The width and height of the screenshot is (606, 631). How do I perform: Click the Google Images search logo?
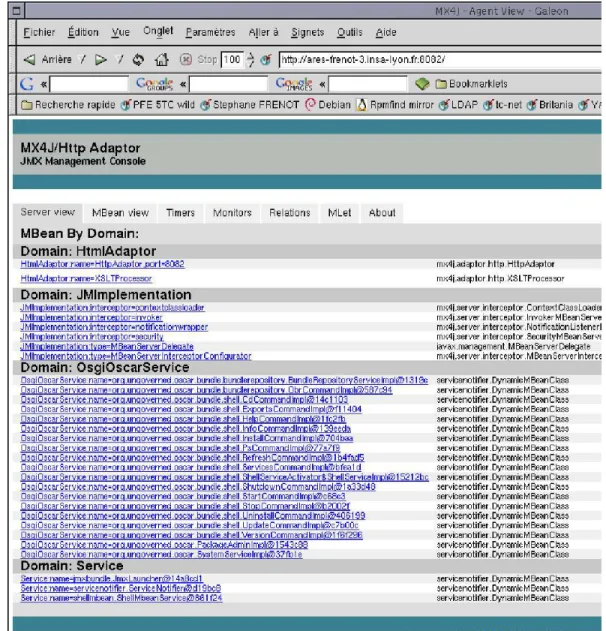click(x=294, y=84)
